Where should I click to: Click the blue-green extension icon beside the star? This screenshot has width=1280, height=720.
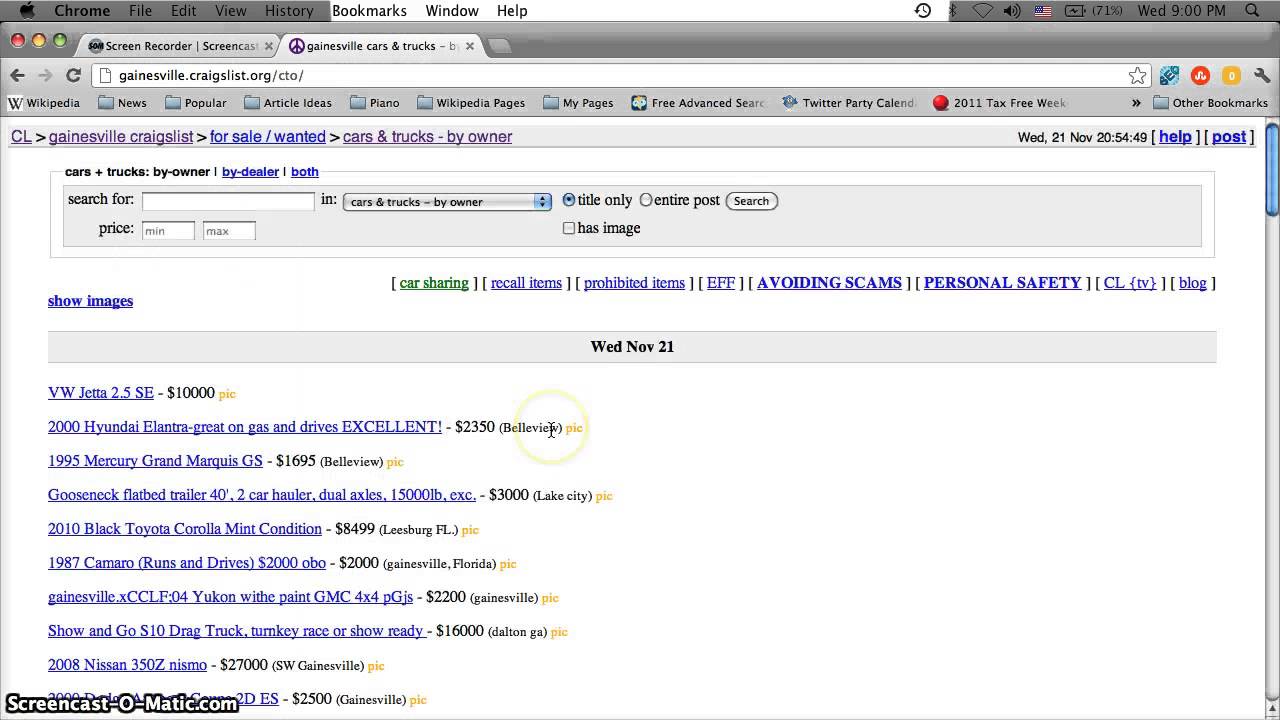click(1169, 75)
